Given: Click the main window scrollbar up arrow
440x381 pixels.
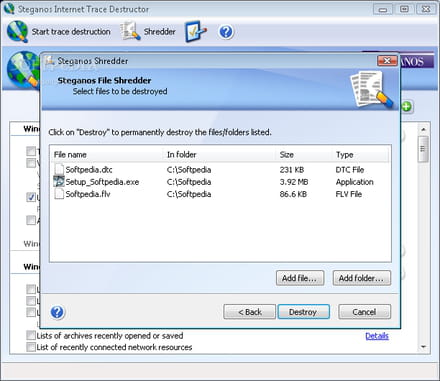Looking at the screenshot, I should coord(423,129).
